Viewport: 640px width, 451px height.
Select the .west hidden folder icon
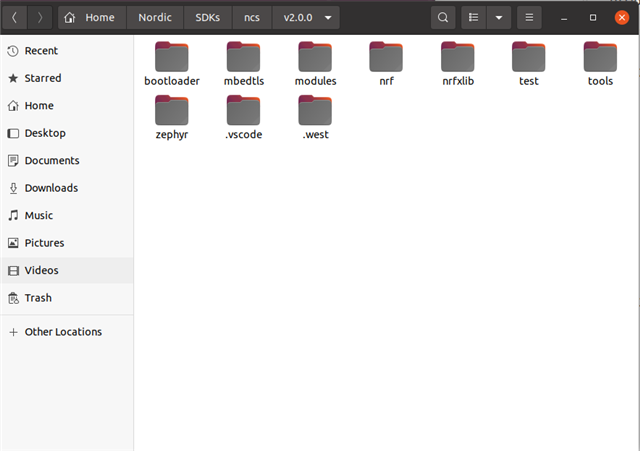pyautogui.click(x=315, y=110)
